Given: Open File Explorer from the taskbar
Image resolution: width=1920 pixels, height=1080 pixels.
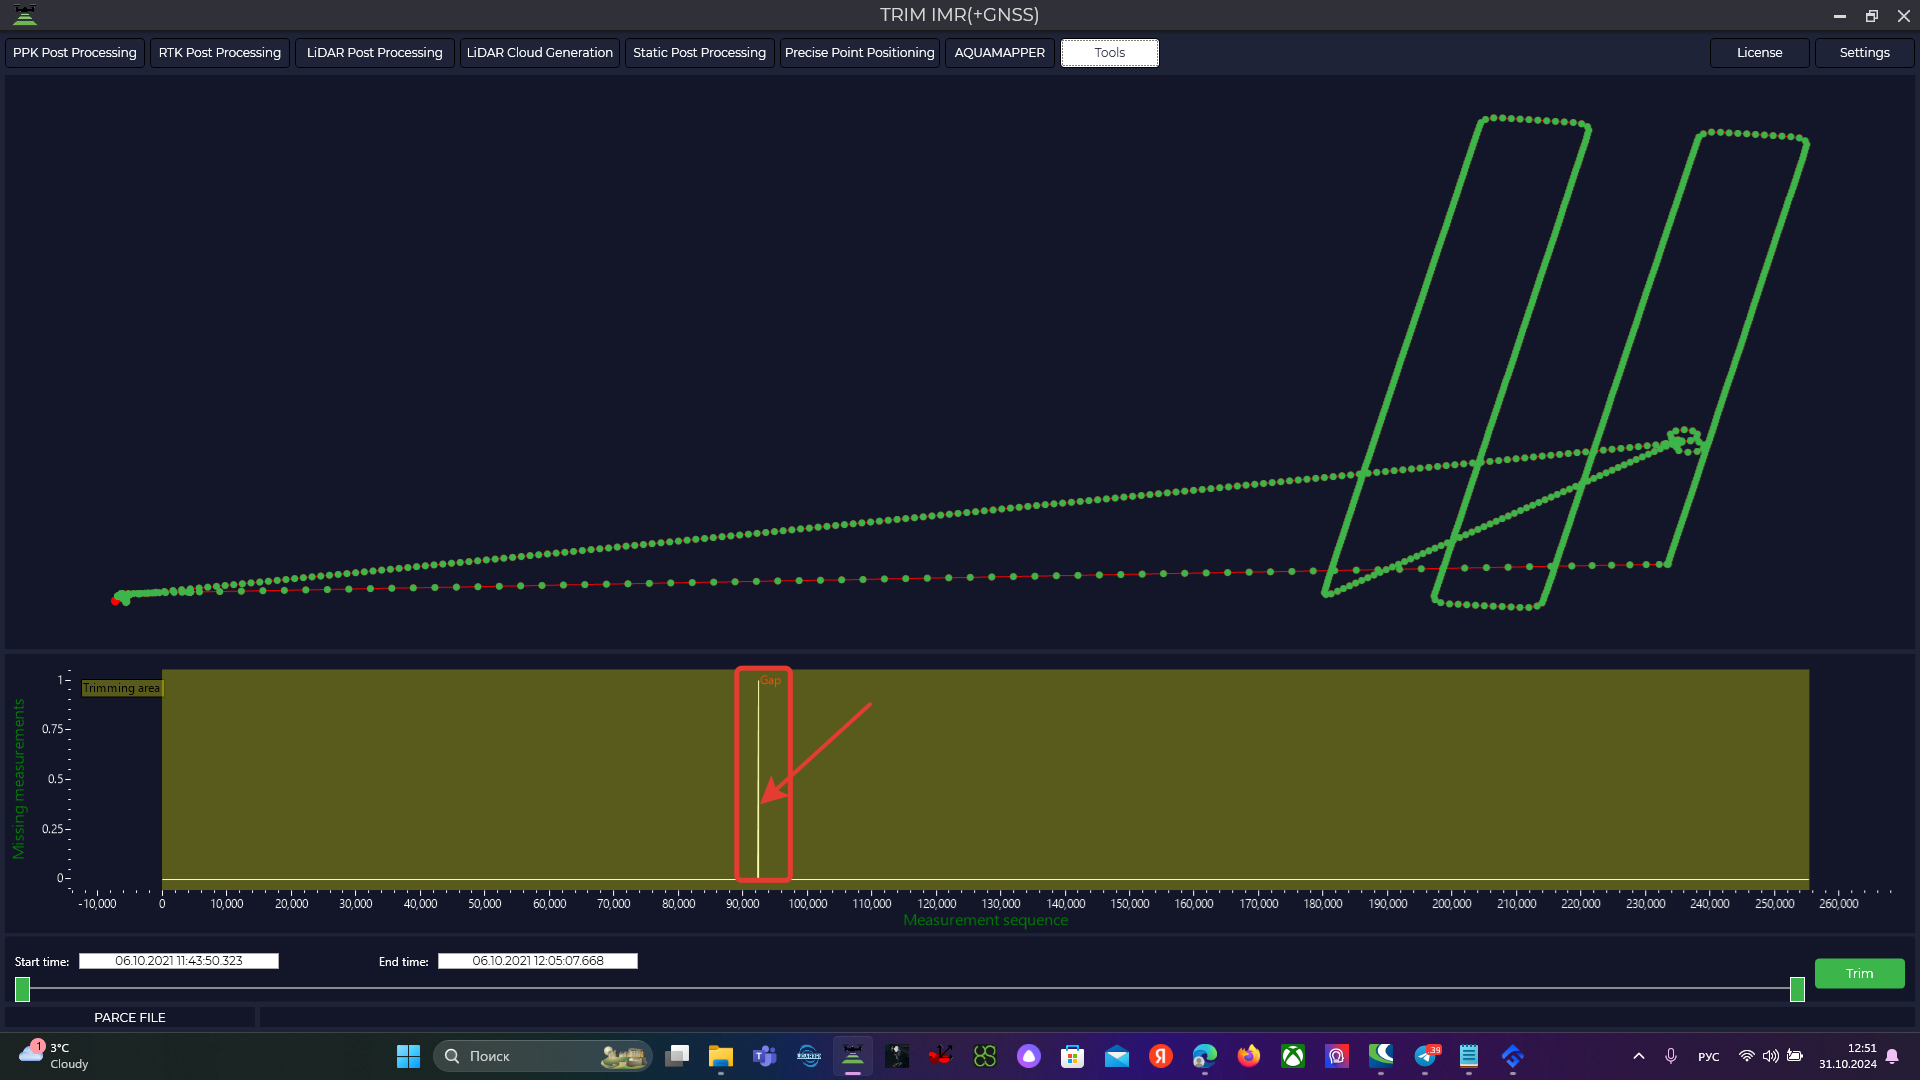Looking at the screenshot, I should click(x=721, y=1056).
